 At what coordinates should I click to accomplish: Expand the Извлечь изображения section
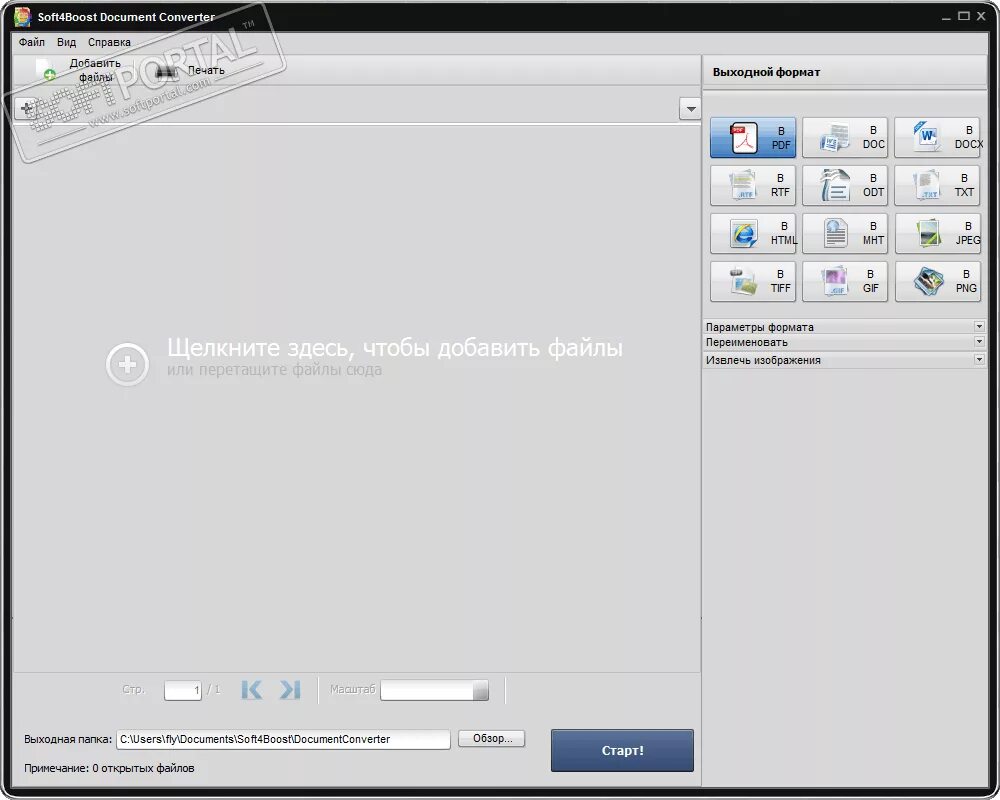(x=845, y=360)
